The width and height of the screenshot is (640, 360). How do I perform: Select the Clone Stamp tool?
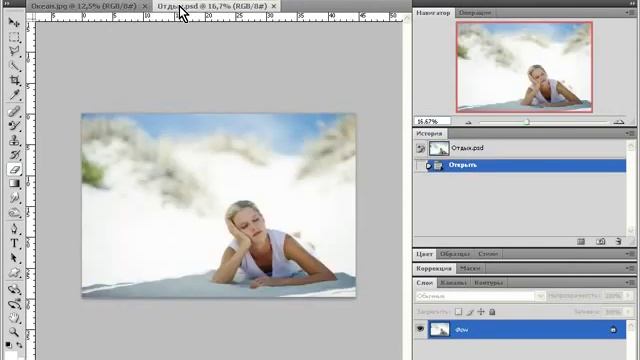coord(14,140)
